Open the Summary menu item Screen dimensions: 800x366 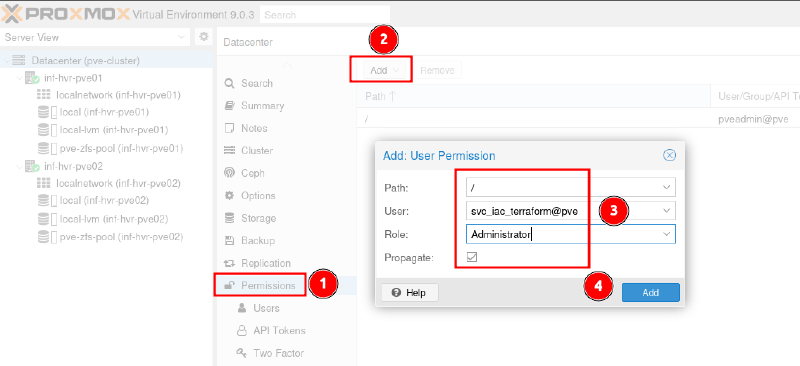pyautogui.click(x=286, y=106)
